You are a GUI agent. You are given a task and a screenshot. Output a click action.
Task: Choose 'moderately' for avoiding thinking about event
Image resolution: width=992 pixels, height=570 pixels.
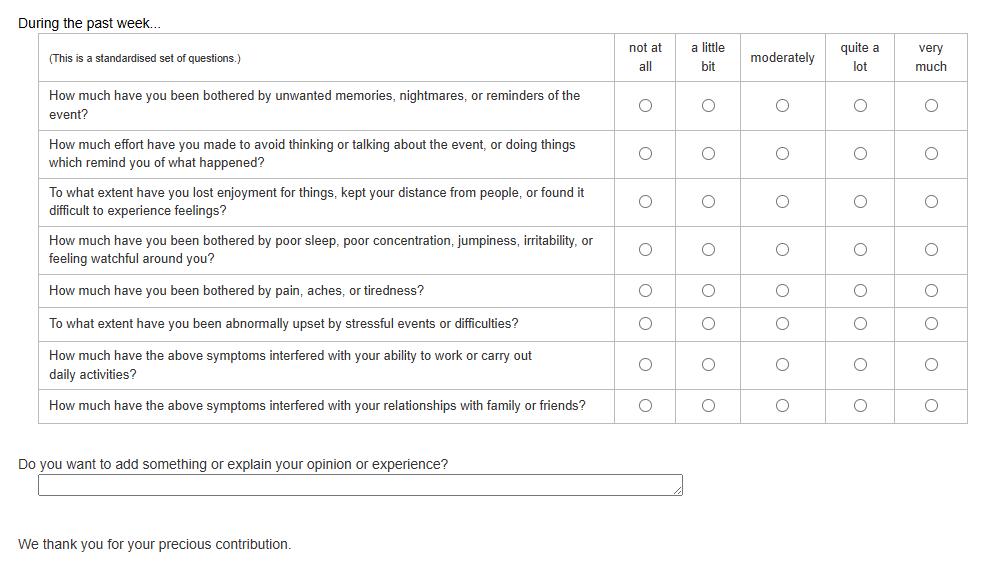(x=782, y=153)
